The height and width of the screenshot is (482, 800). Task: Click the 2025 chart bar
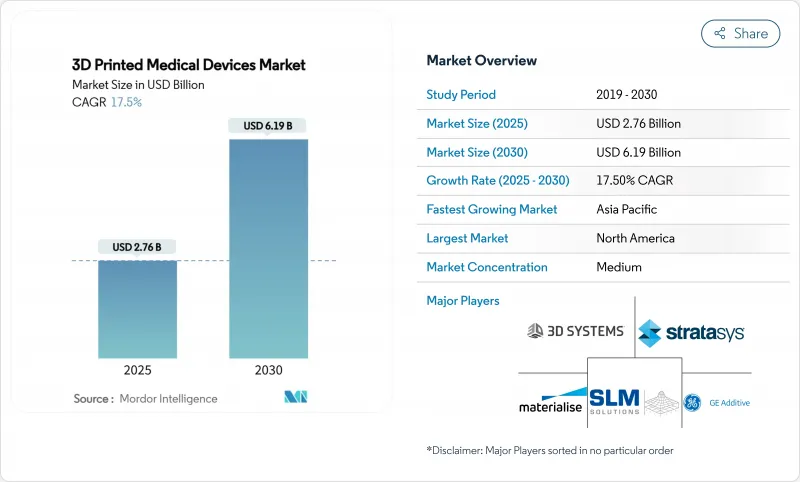(x=138, y=309)
